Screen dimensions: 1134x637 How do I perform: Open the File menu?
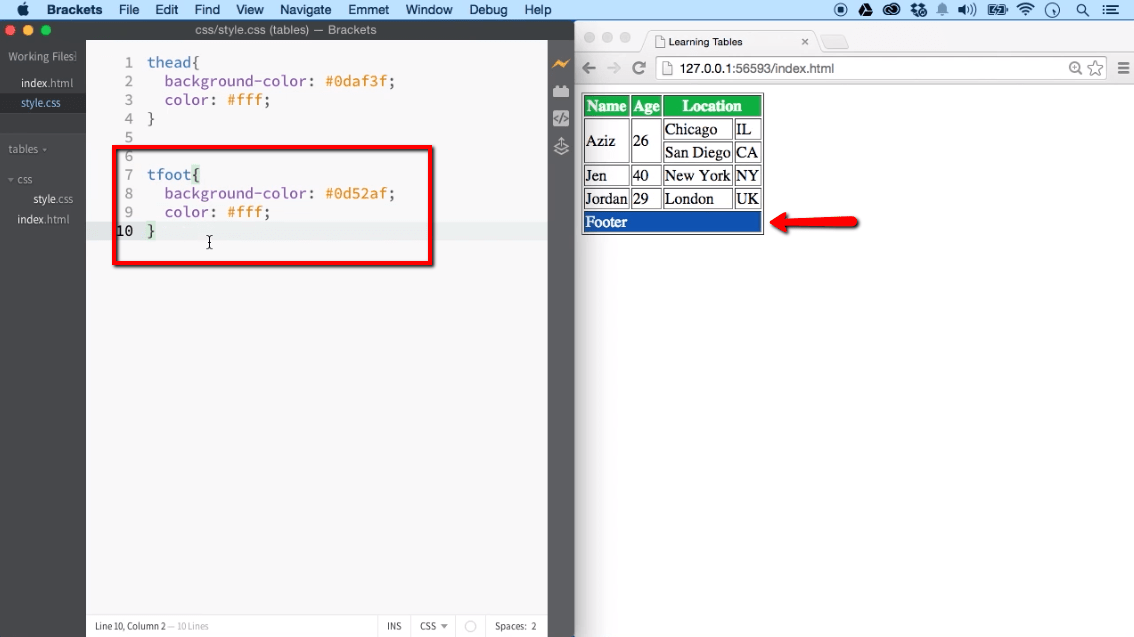coord(129,9)
